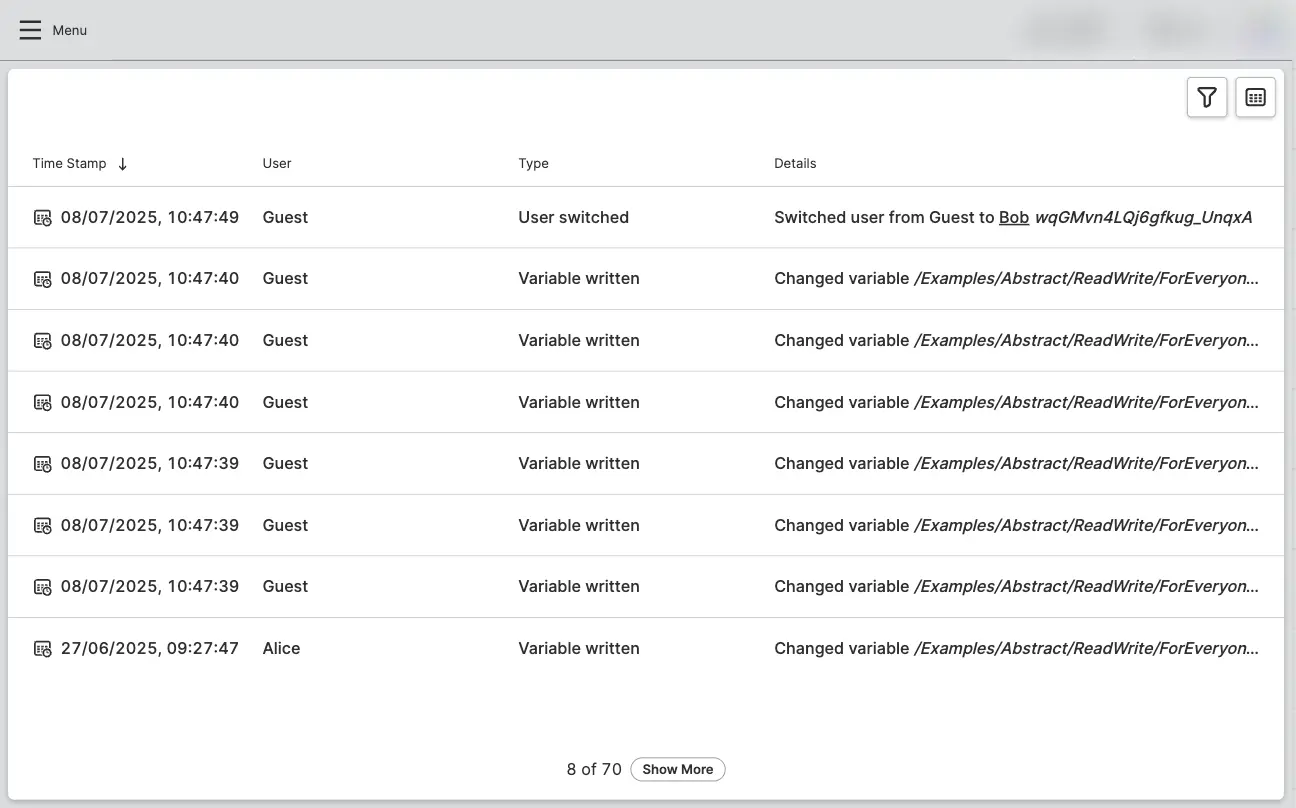
Task: Click the 8 of 70 entries counter
Action: coord(594,769)
